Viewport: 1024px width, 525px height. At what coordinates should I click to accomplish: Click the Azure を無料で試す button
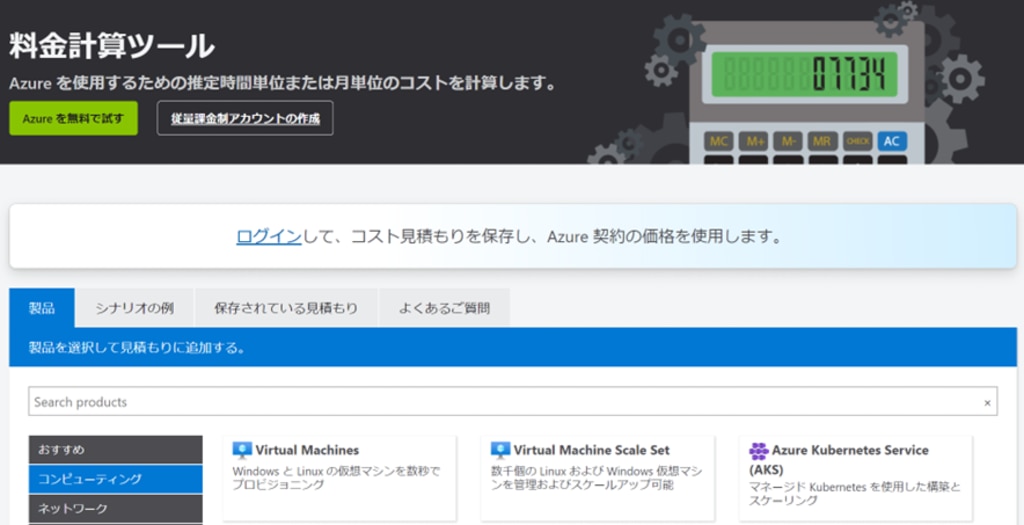tap(73, 118)
